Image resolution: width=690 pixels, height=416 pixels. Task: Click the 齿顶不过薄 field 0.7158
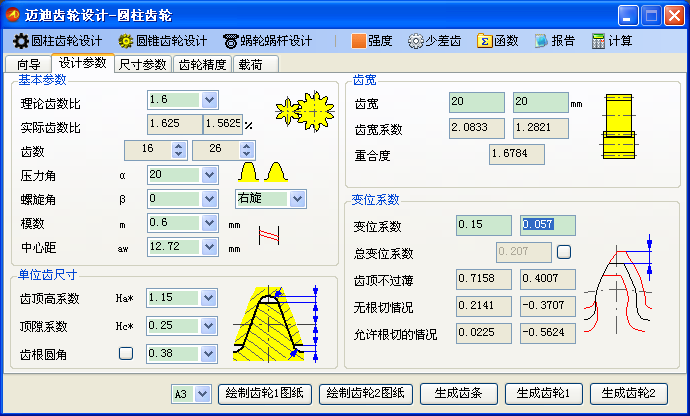[484, 279]
